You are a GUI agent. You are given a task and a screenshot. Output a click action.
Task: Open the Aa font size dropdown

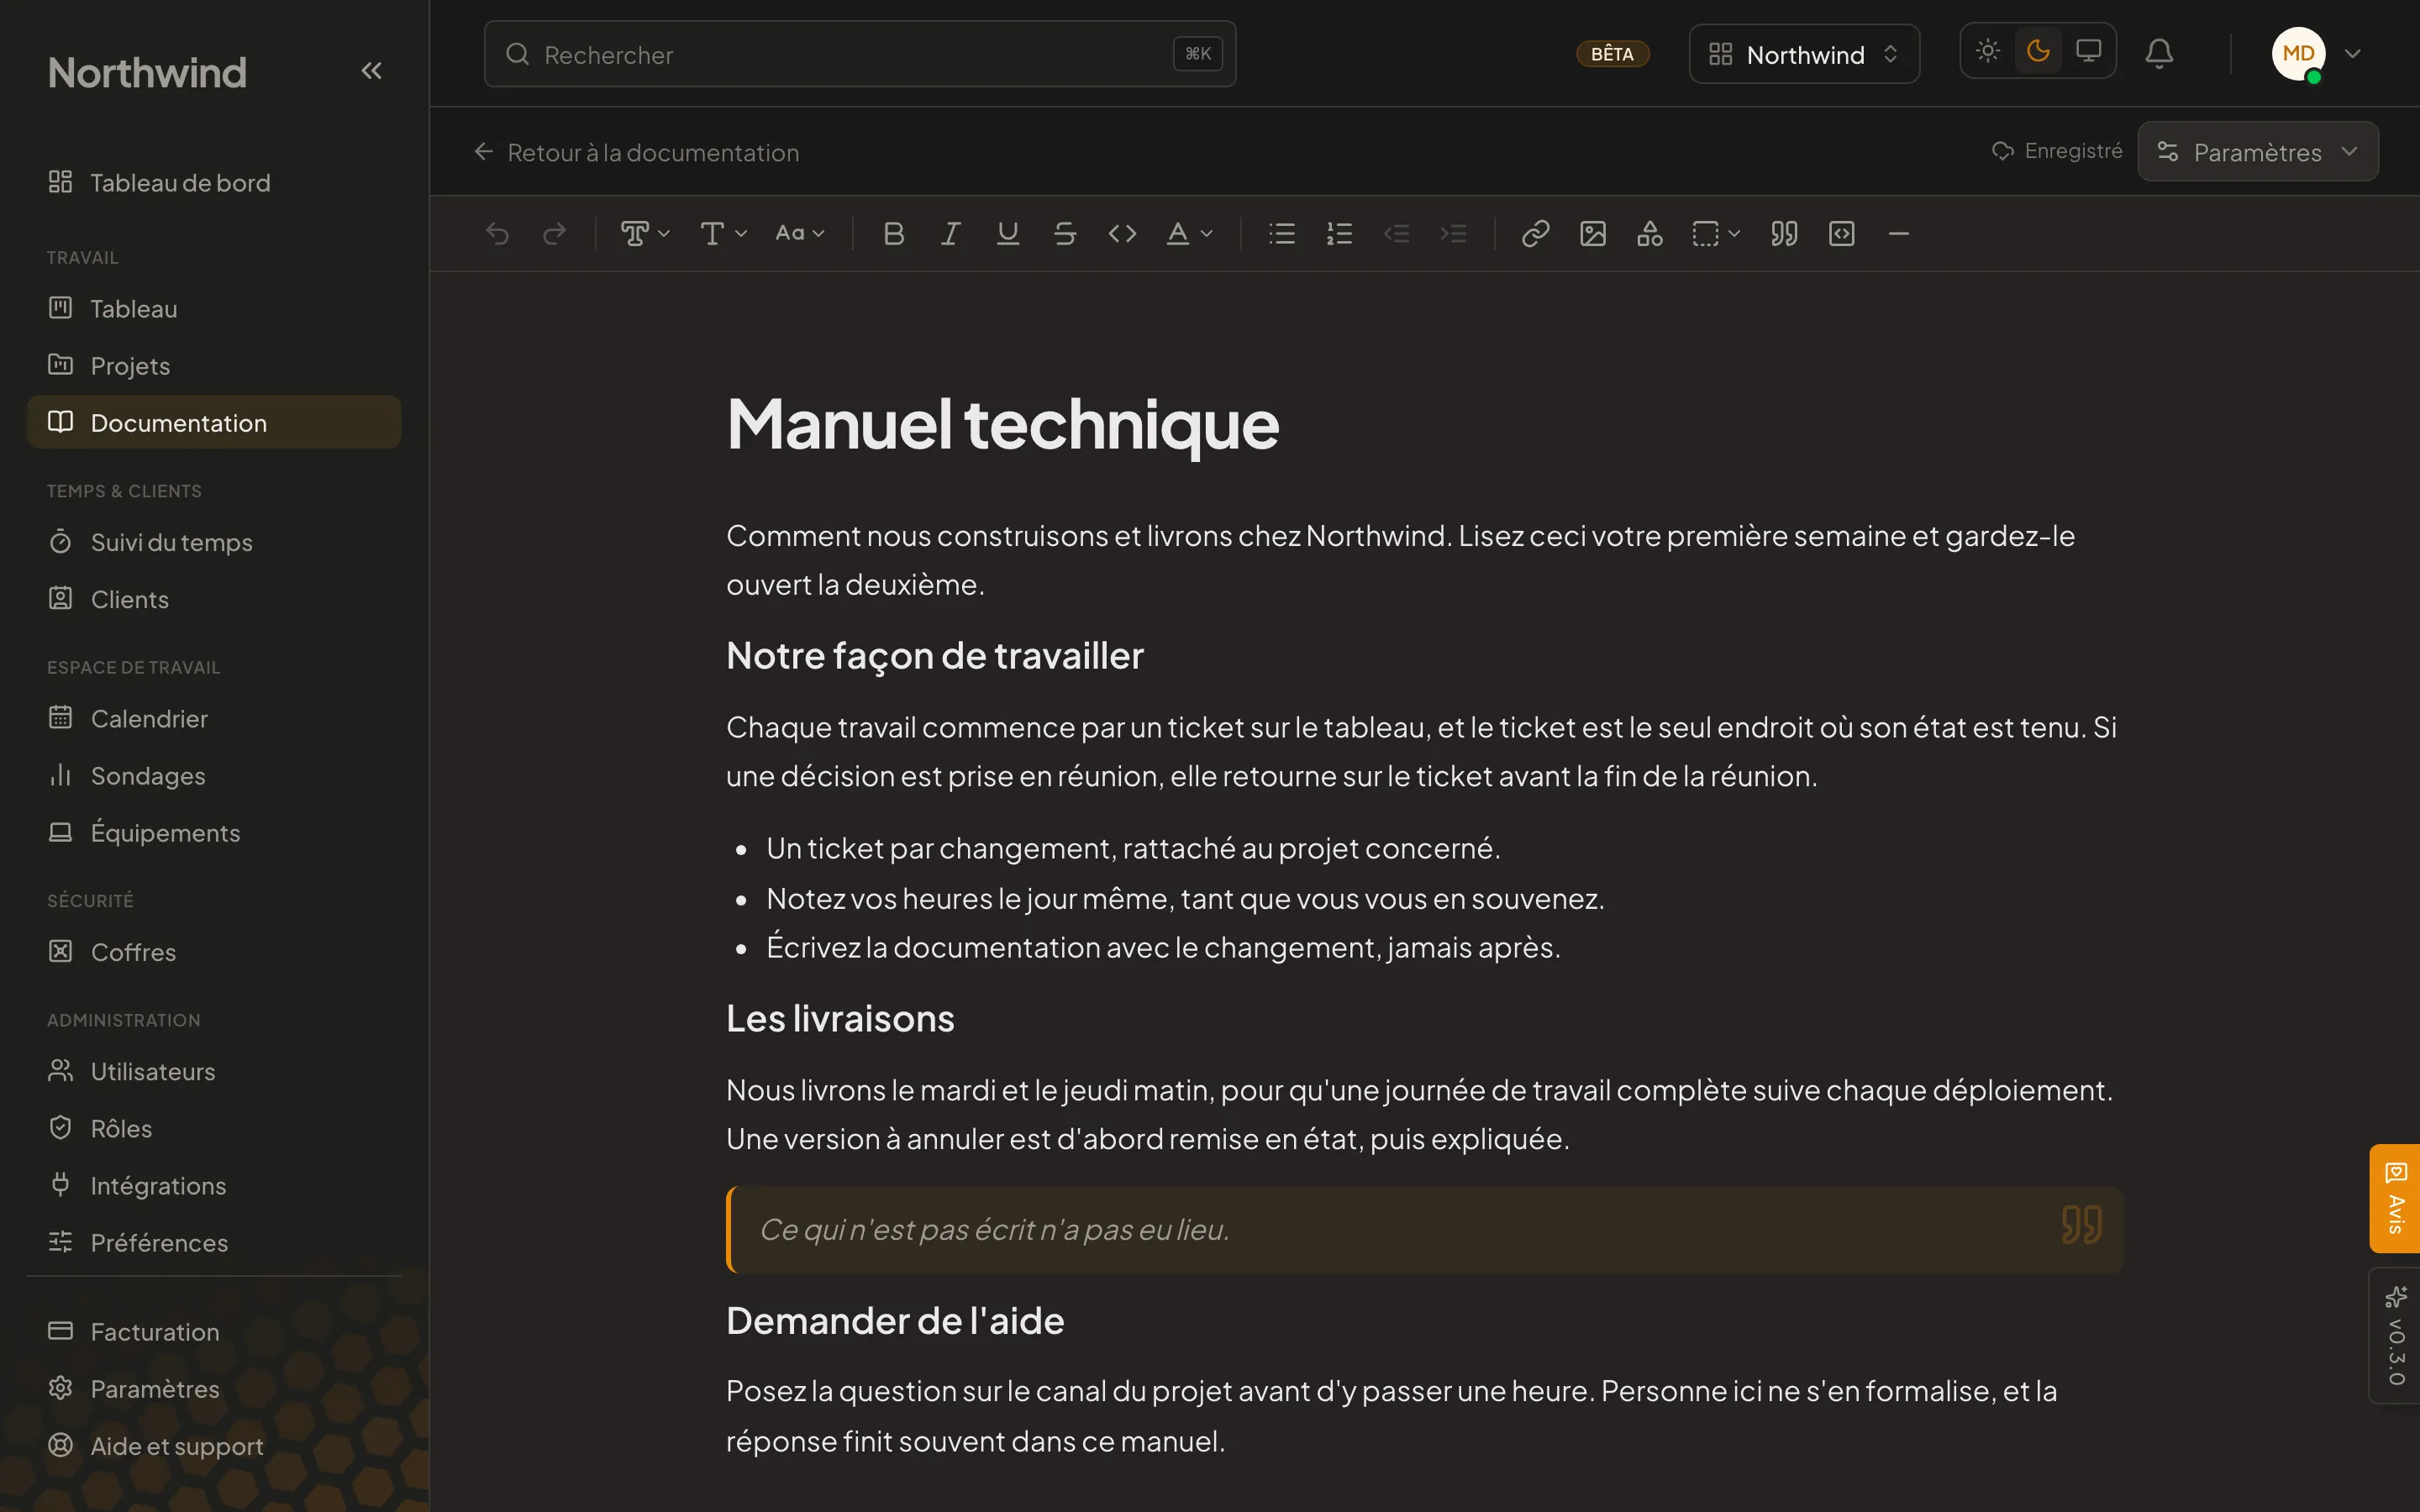800,234
